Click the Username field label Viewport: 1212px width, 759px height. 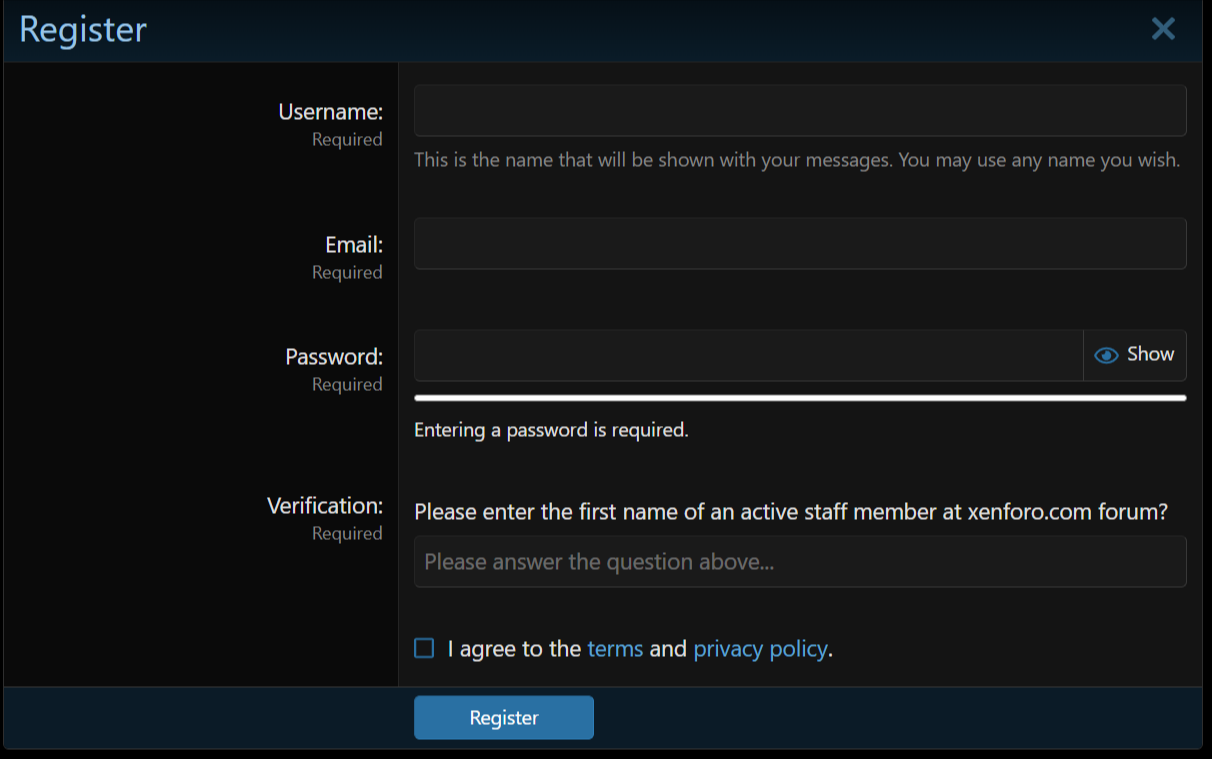[x=331, y=112]
